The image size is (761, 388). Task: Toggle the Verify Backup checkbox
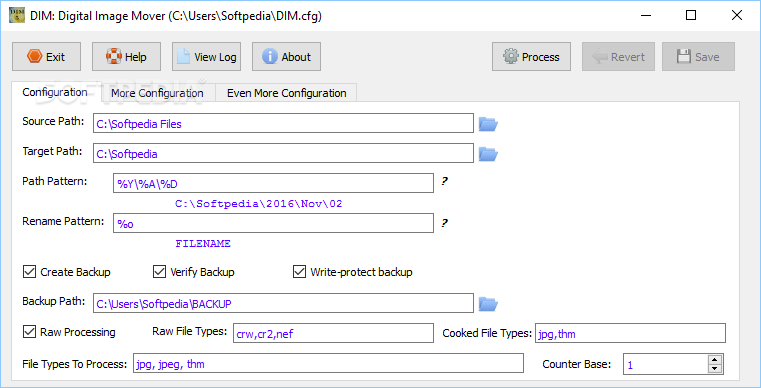159,272
